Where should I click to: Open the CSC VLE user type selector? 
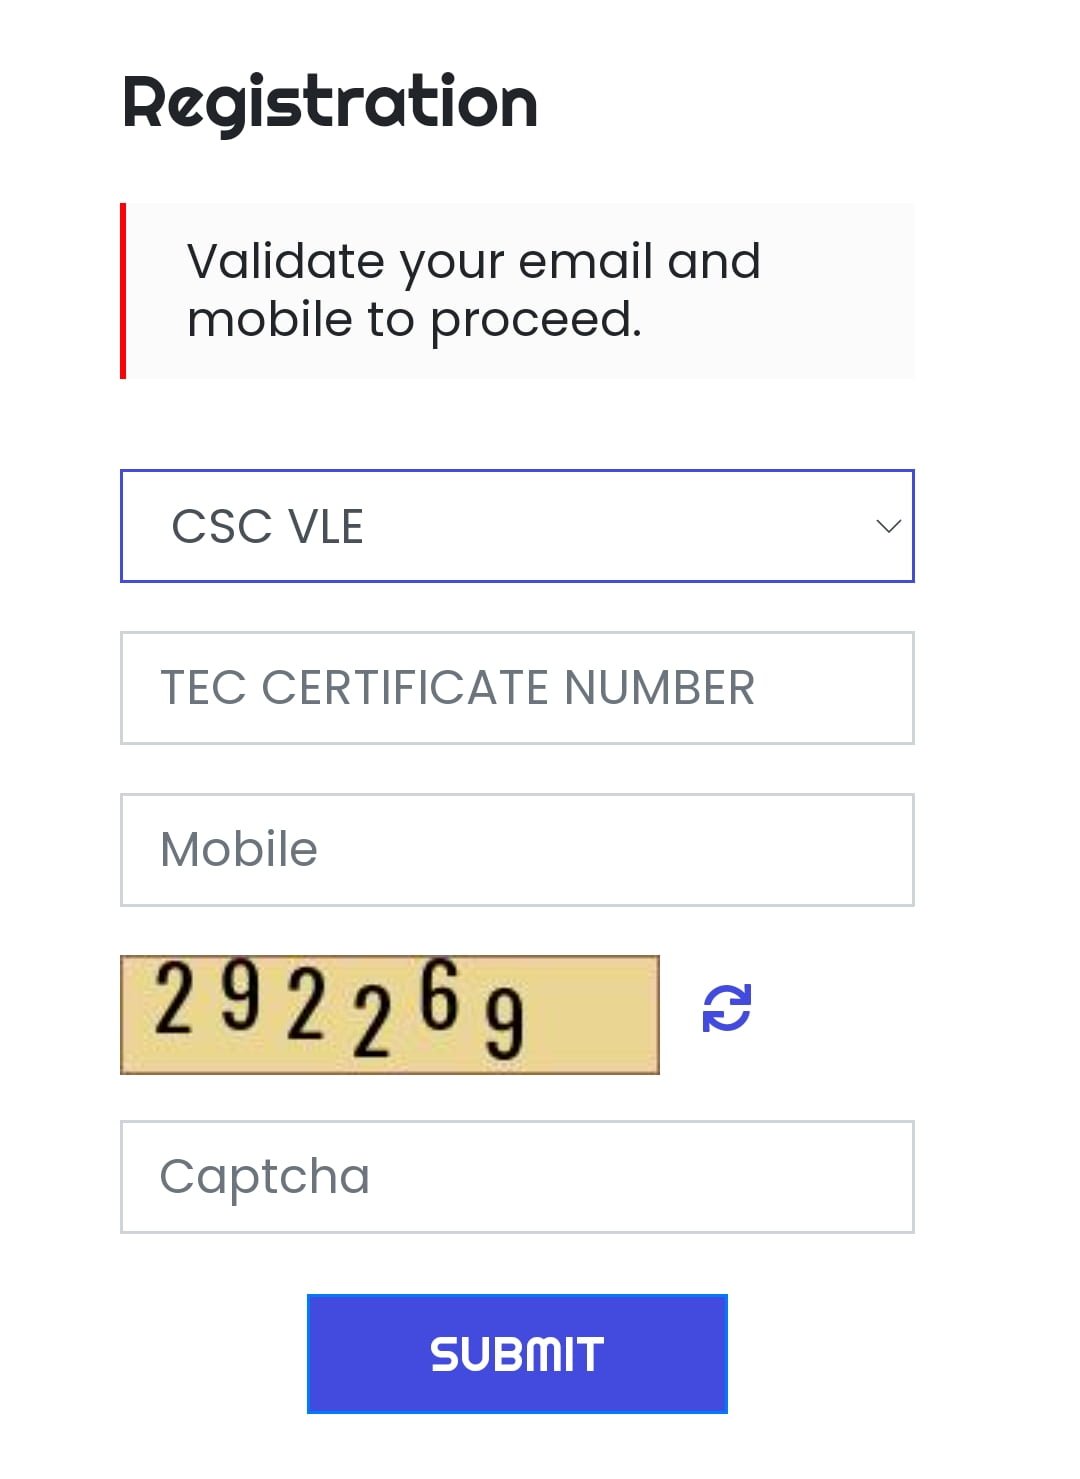(x=516, y=526)
